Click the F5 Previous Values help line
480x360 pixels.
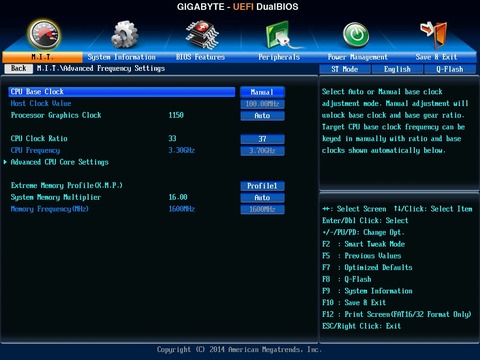click(x=362, y=256)
